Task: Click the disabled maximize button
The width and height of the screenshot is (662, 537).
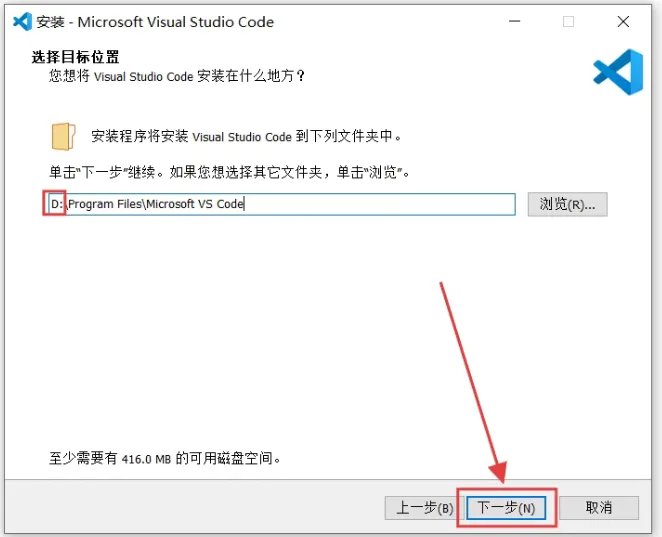Action: coord(569,22)
